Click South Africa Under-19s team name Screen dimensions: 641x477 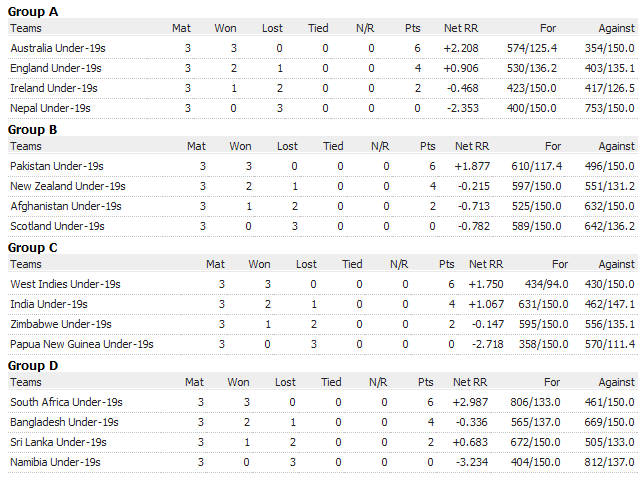point(65,402)
